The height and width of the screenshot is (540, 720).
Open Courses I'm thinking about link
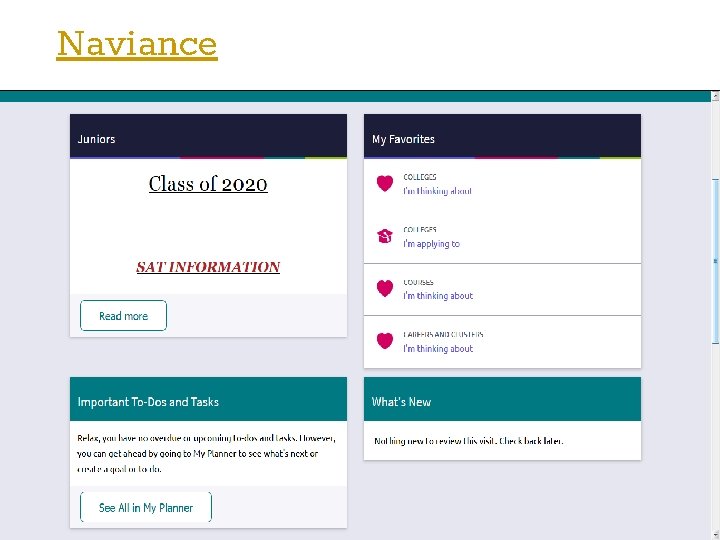click(437, 296)
